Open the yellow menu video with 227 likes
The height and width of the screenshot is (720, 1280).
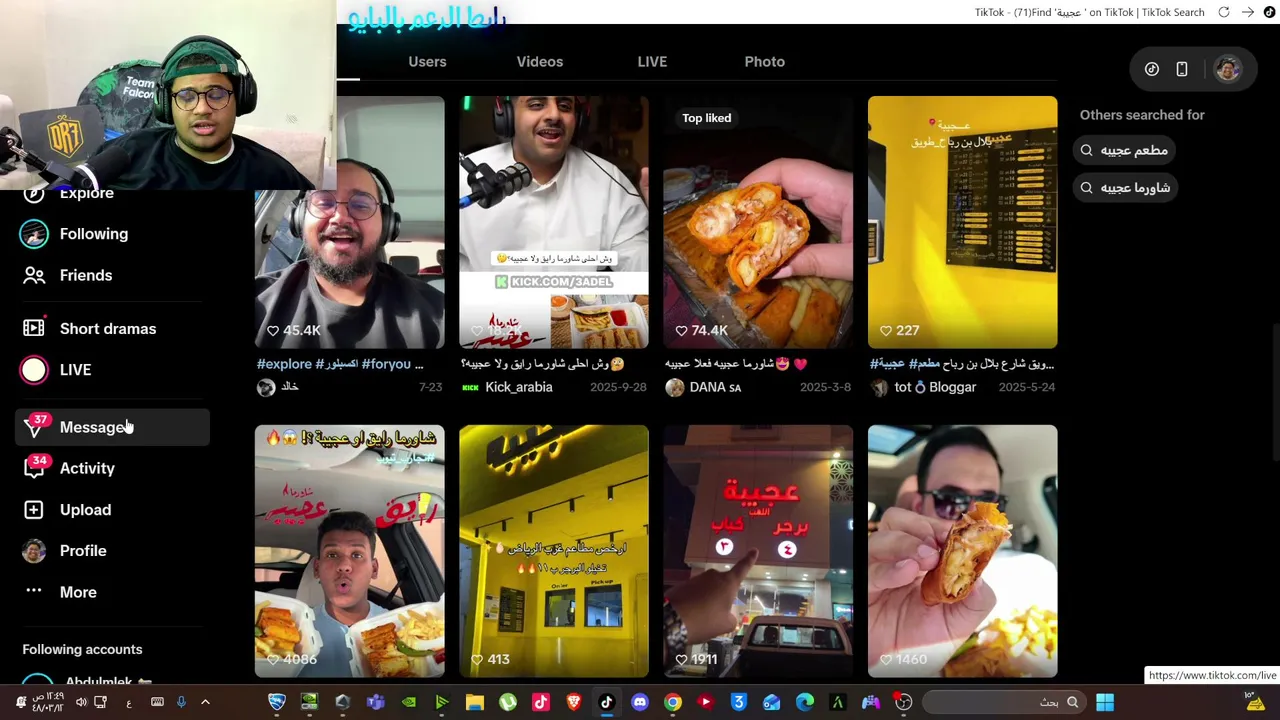tap(962, 222)
